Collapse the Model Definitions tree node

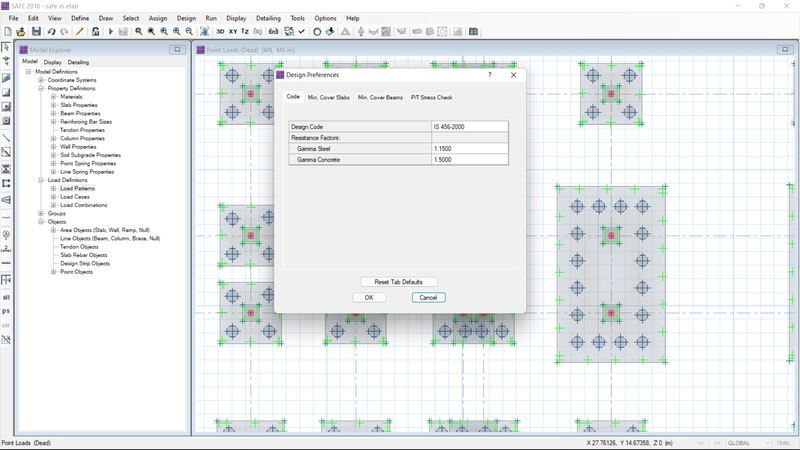[29, 72]
